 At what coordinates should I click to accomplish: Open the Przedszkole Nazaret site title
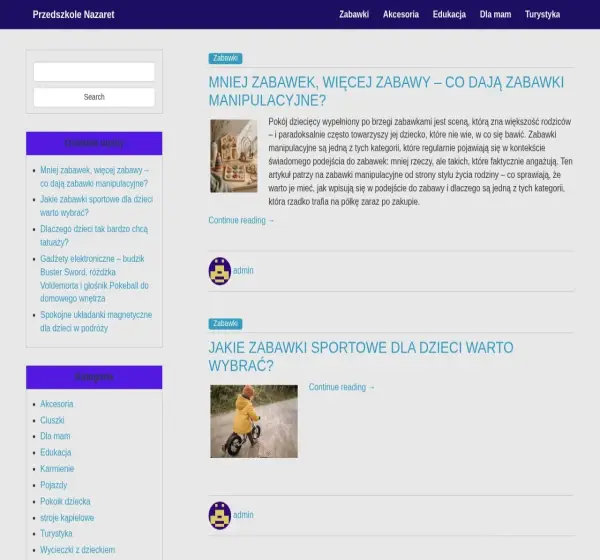coord(73,15)
